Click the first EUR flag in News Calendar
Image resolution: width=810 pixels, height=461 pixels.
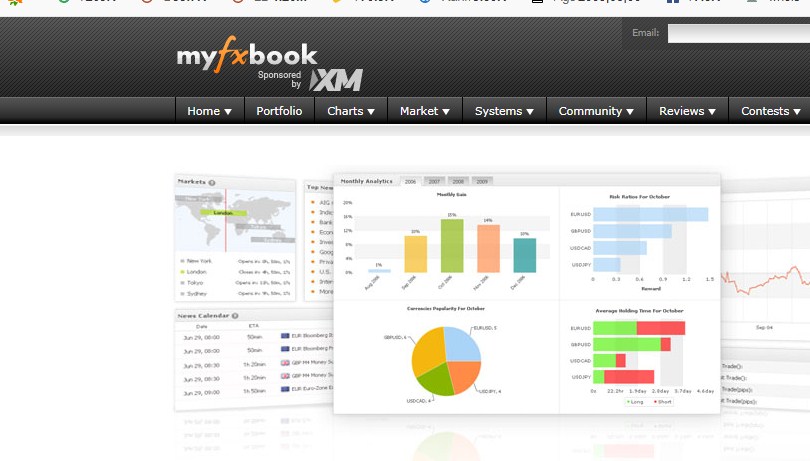tap(286, 337)
